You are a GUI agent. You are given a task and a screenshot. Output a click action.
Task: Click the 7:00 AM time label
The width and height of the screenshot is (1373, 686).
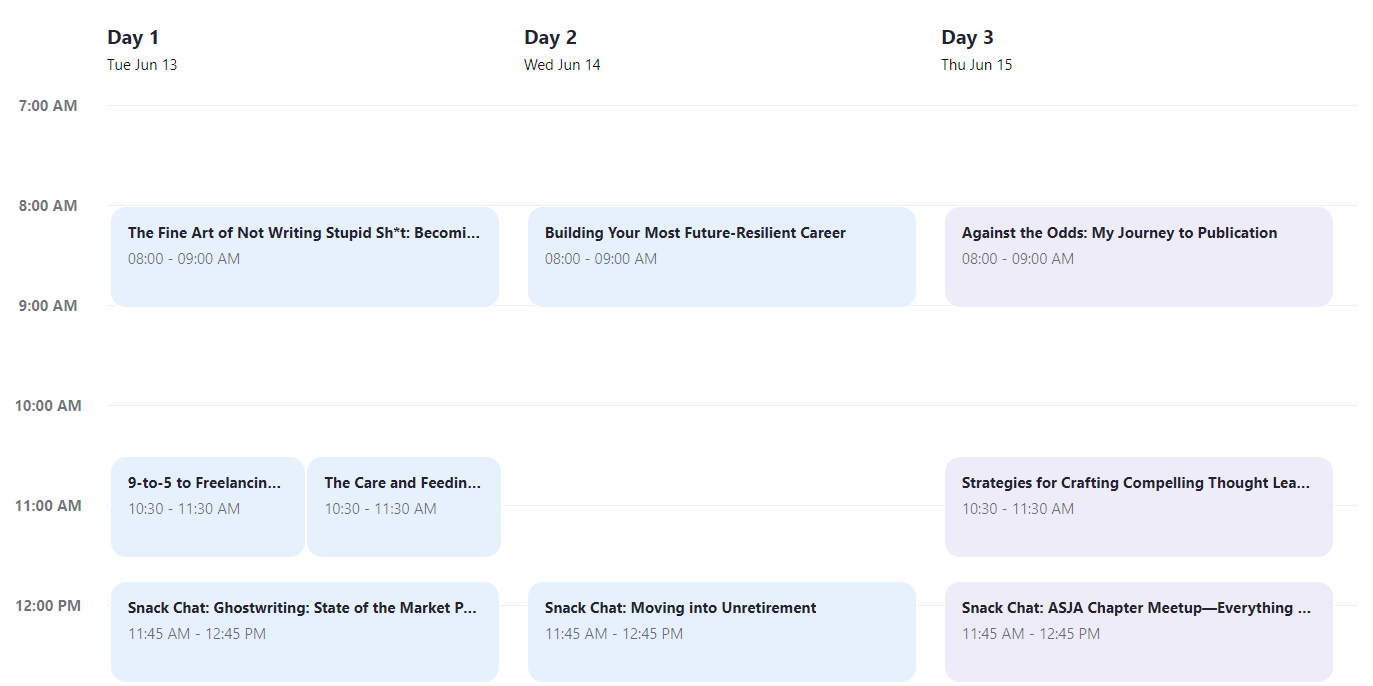47,105
